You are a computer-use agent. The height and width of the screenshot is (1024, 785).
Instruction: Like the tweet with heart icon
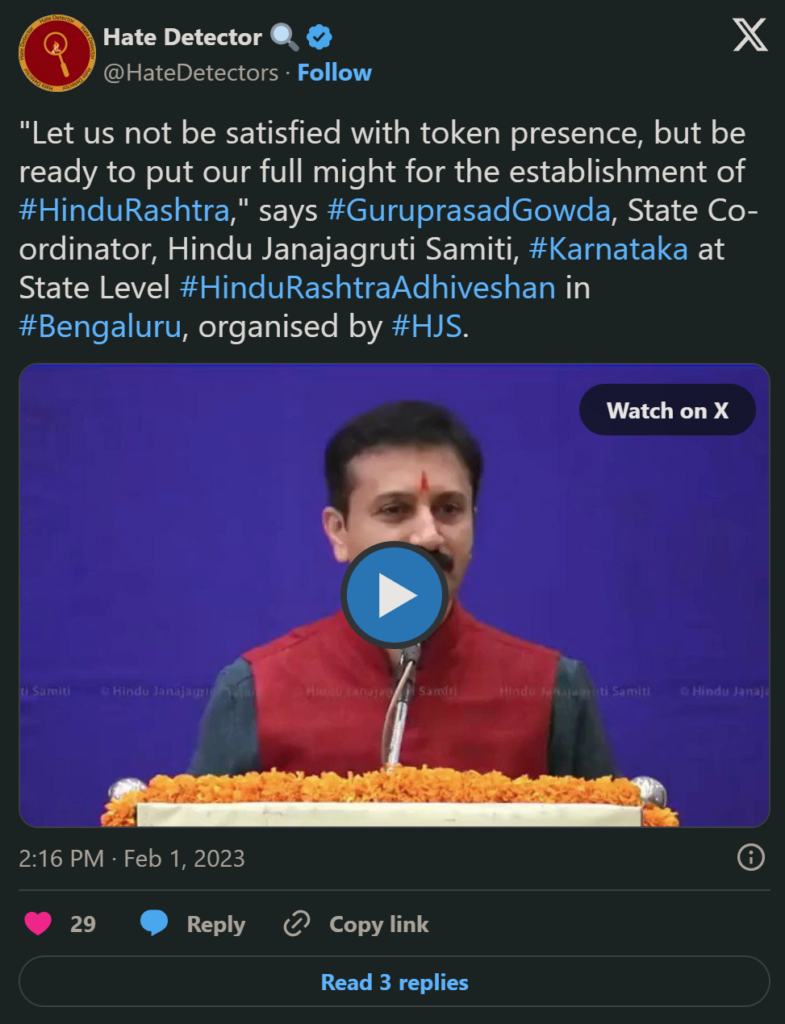[38, 923]
